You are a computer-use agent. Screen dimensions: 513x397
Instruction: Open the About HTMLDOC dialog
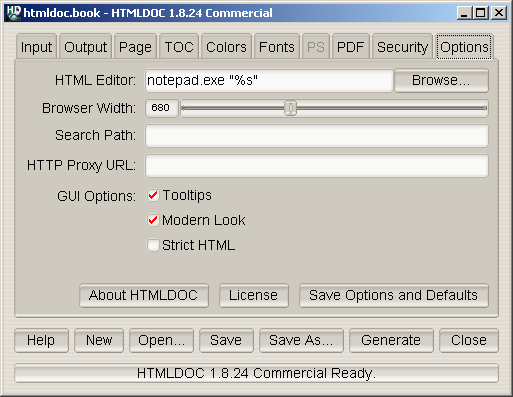click(144, 295)
